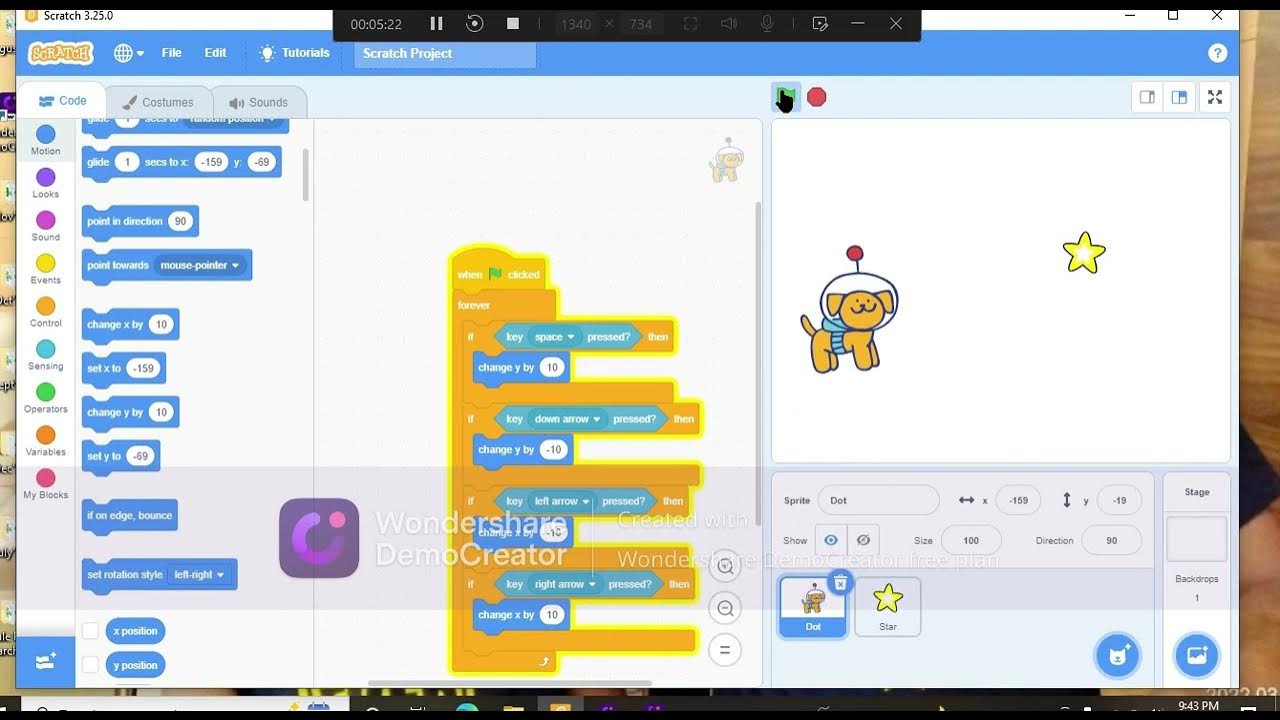
Task: Open Tutorials
Action: coord(294,53)
